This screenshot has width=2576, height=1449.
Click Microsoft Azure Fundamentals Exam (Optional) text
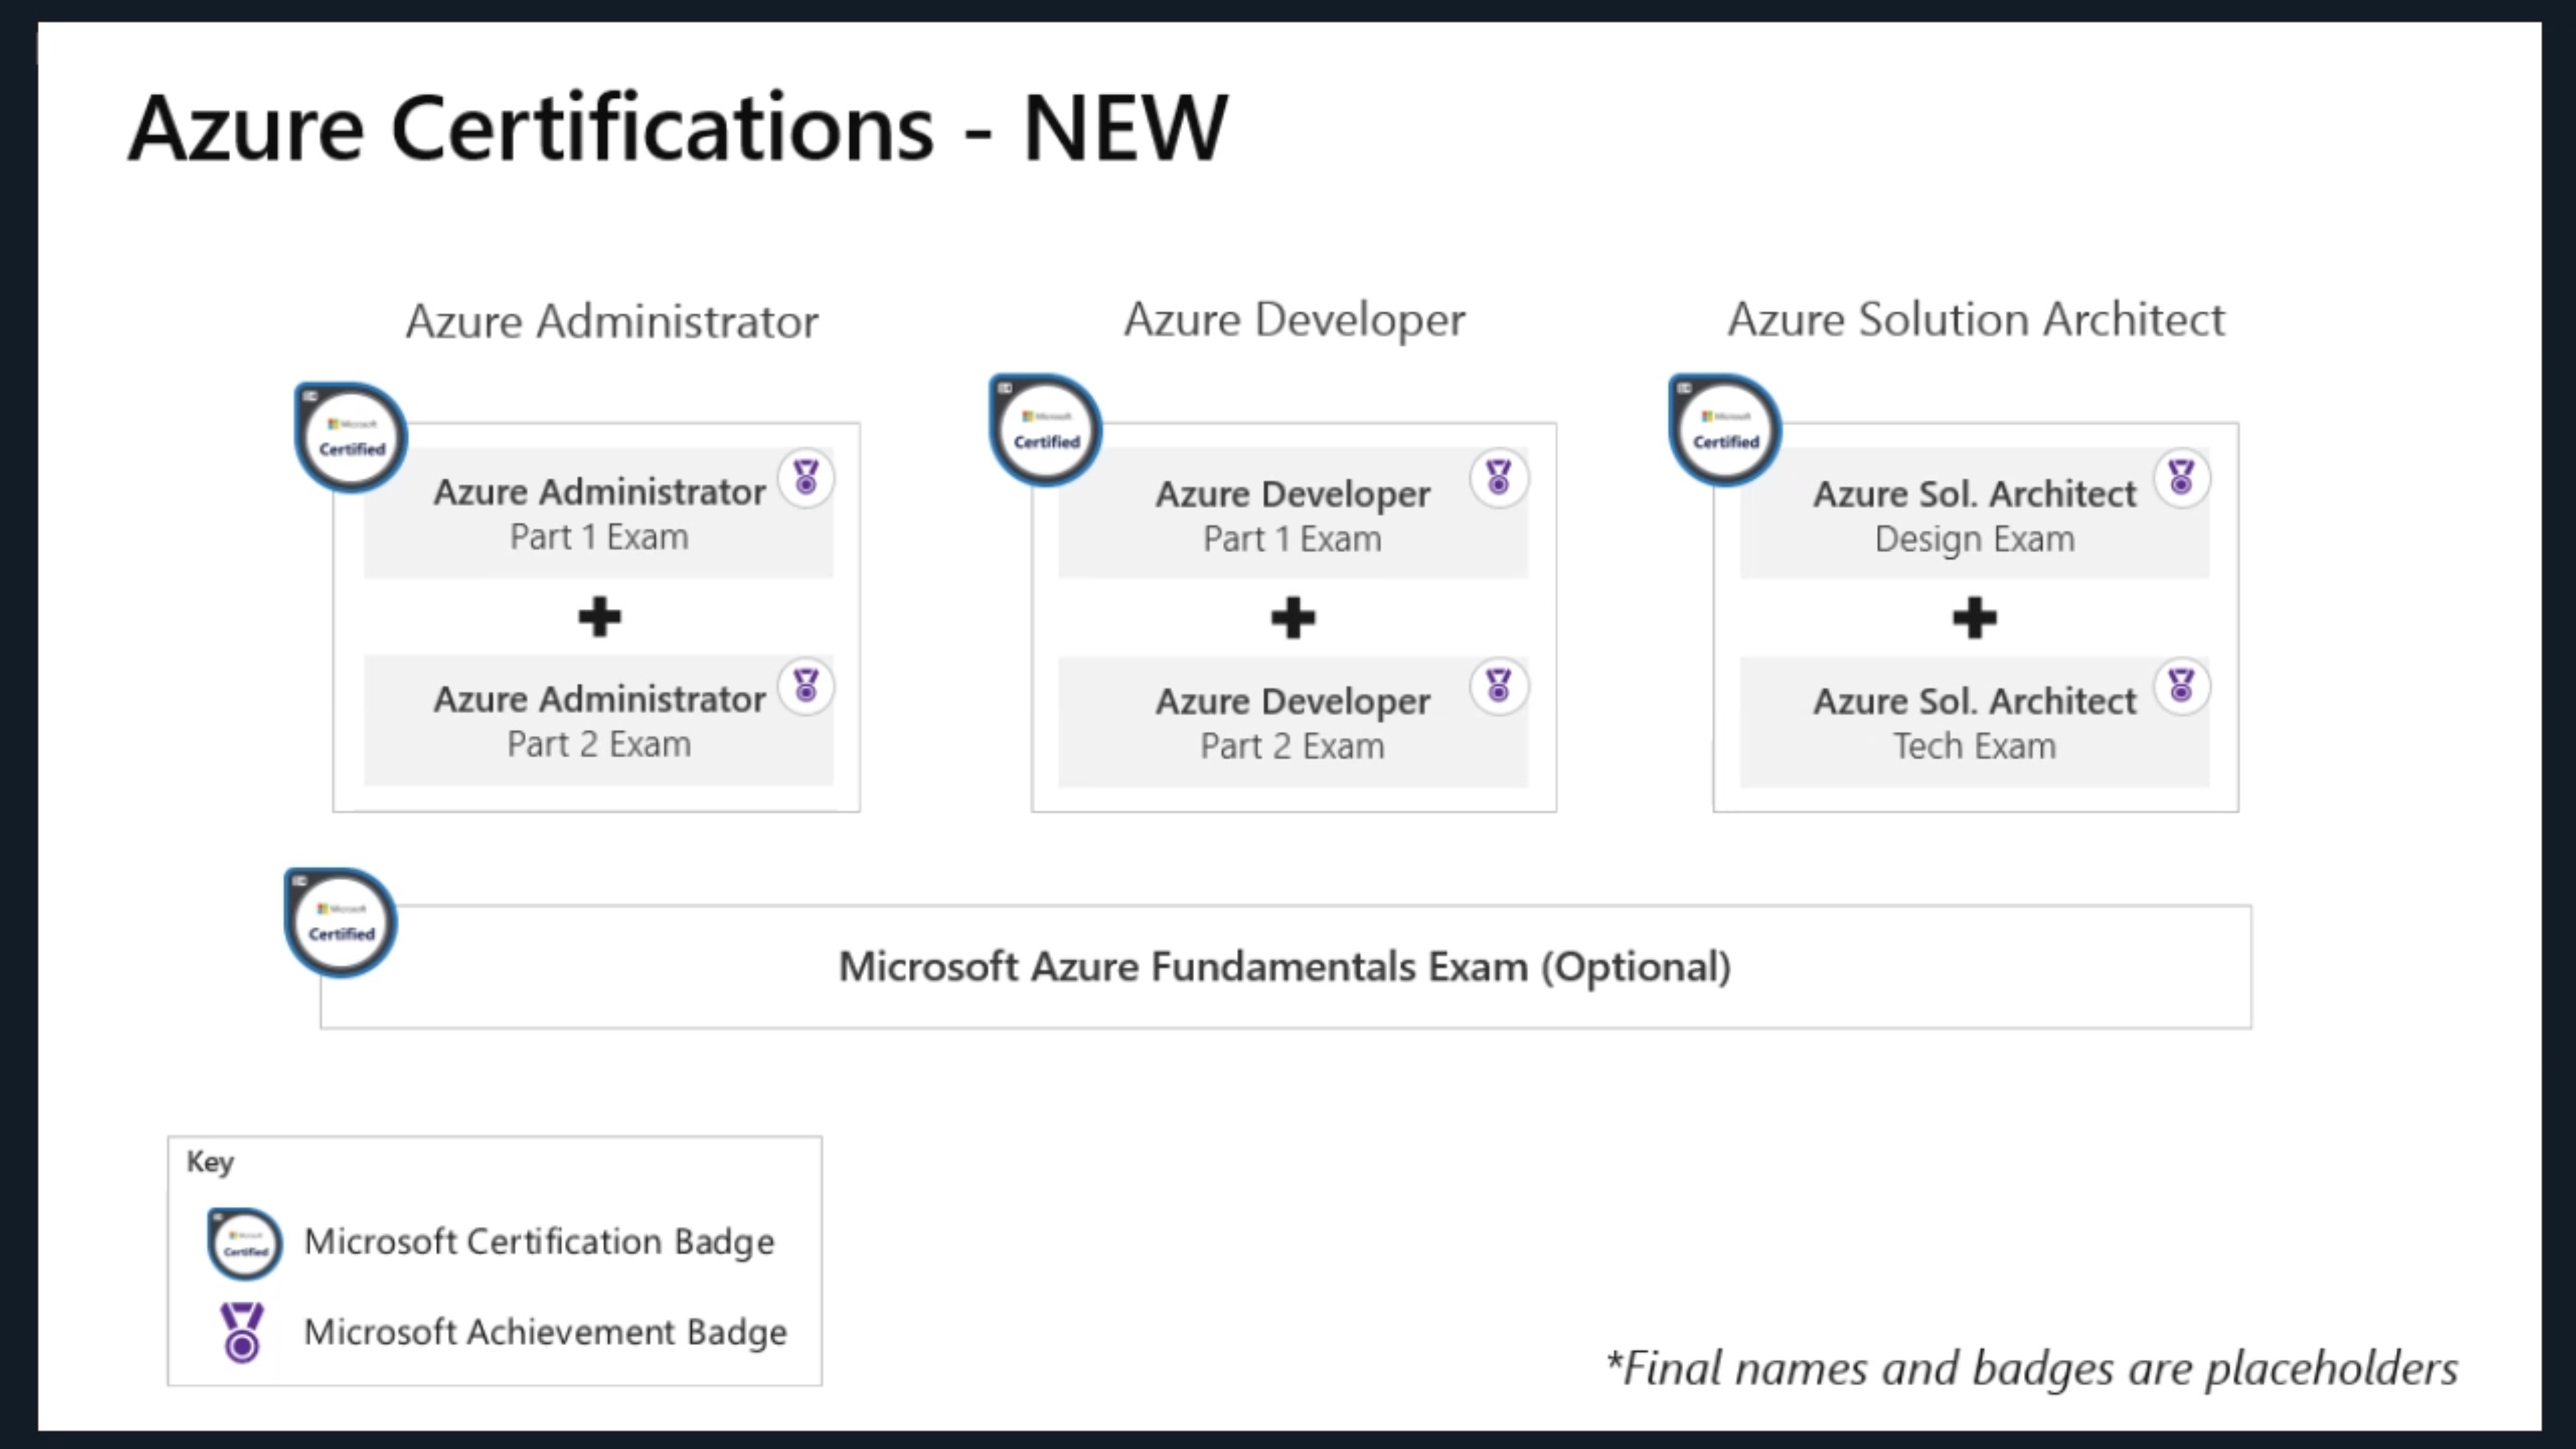point(1284,967)
